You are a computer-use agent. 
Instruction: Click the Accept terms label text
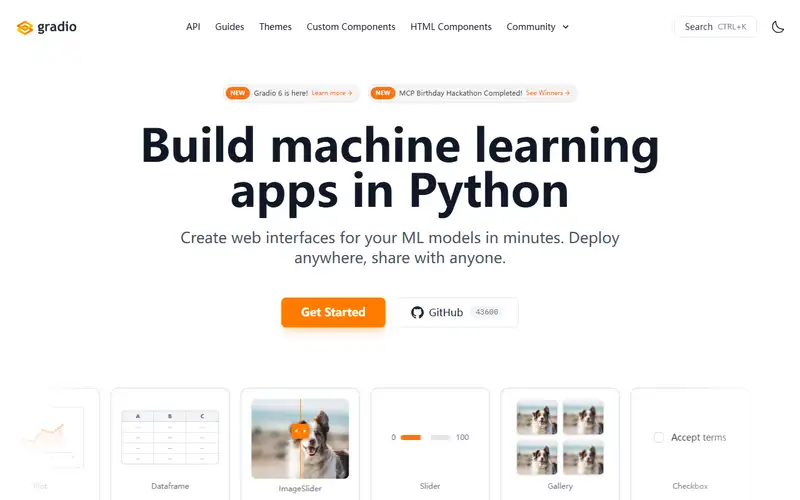pyautogui.click(x=698, y=437)
